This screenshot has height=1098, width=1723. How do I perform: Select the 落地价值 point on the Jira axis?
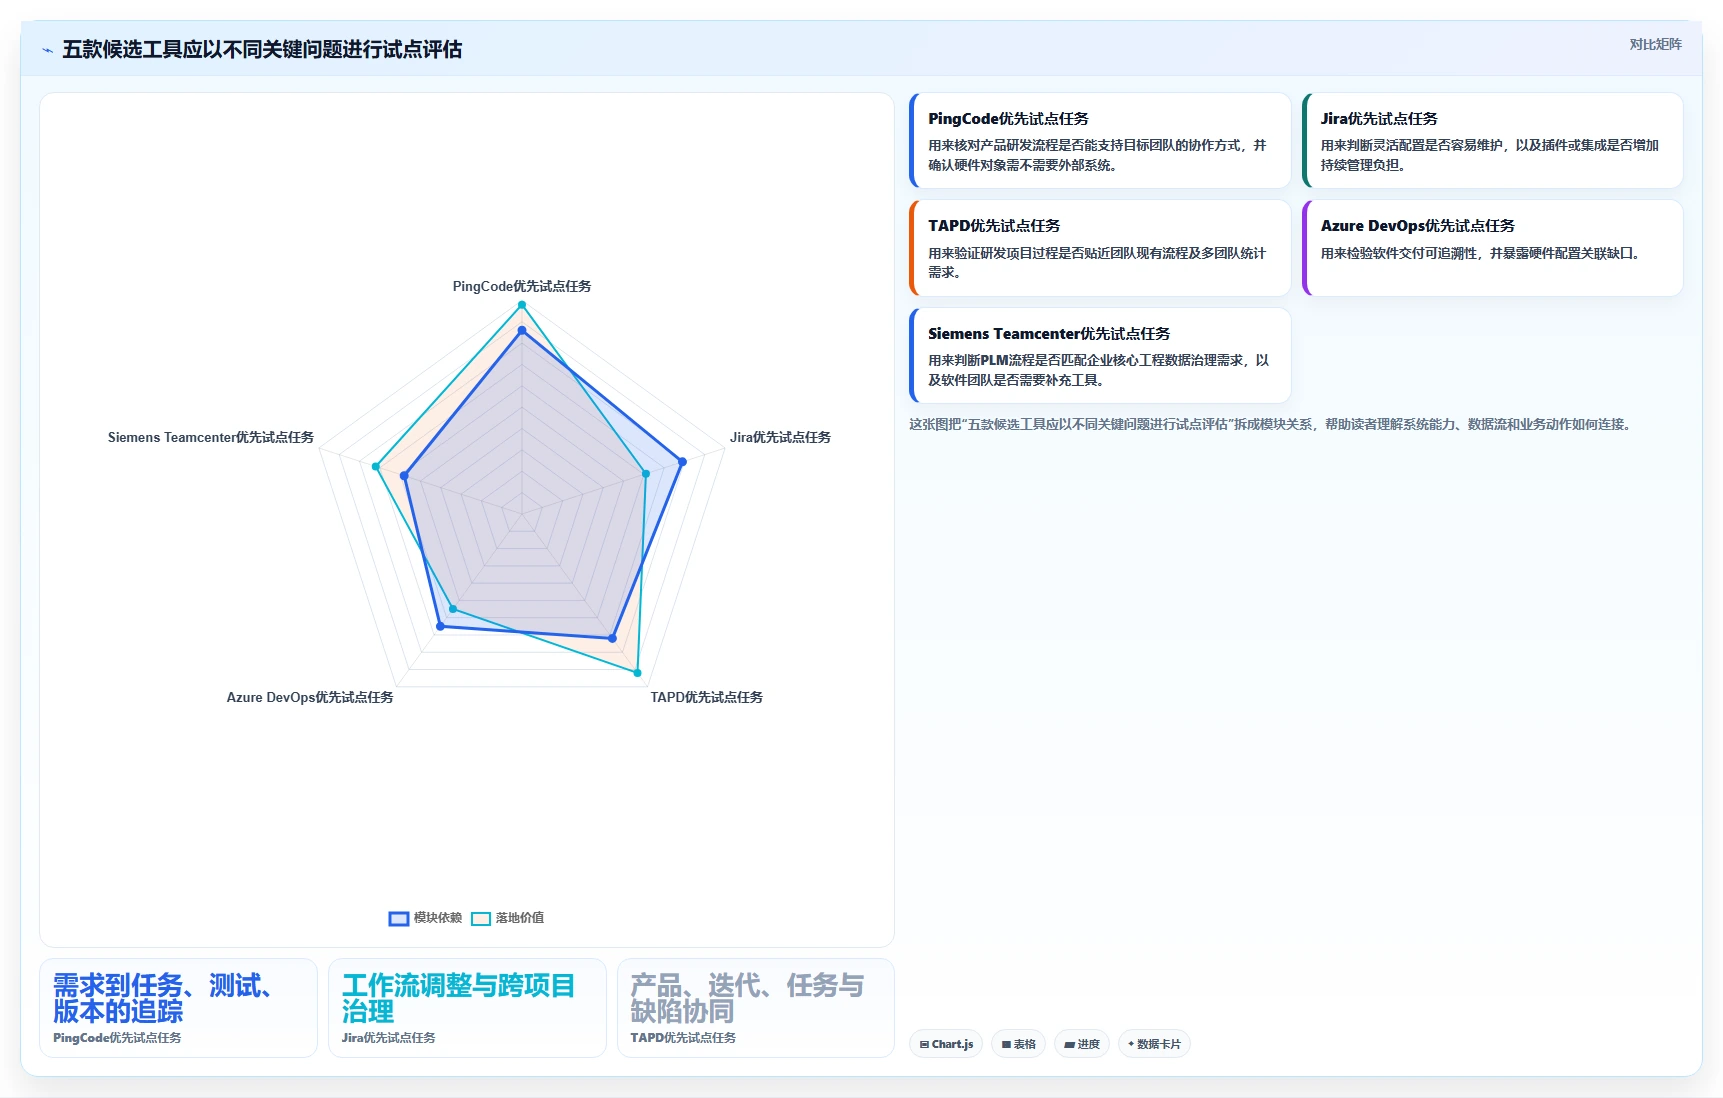(x=646, y=474)
